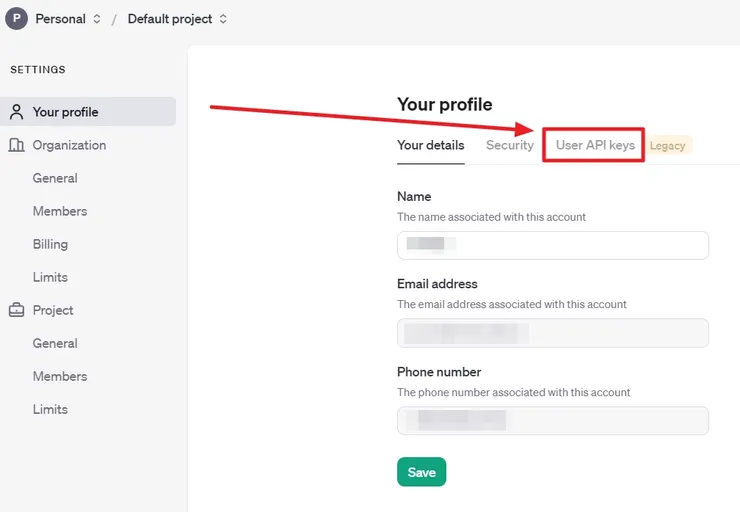
Task: Open the Billing settings page
Action: tap(50, 244)
